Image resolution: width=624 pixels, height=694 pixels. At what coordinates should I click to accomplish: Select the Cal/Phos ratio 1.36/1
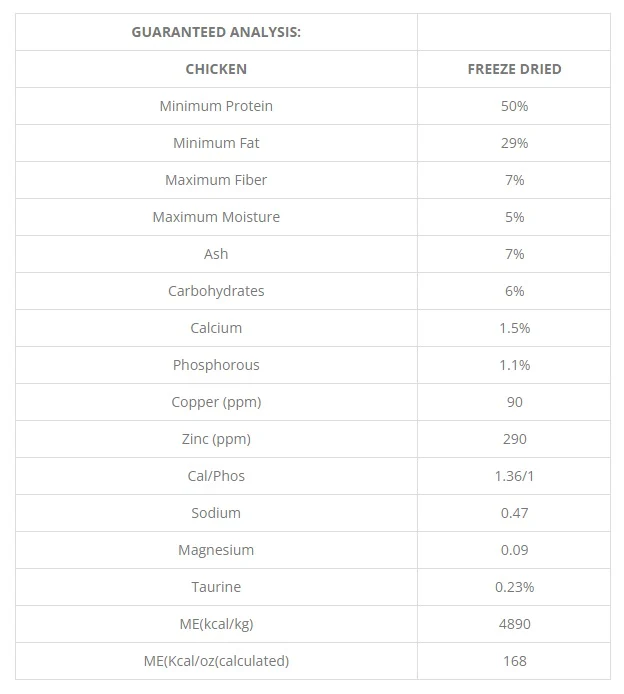[514, 476]
